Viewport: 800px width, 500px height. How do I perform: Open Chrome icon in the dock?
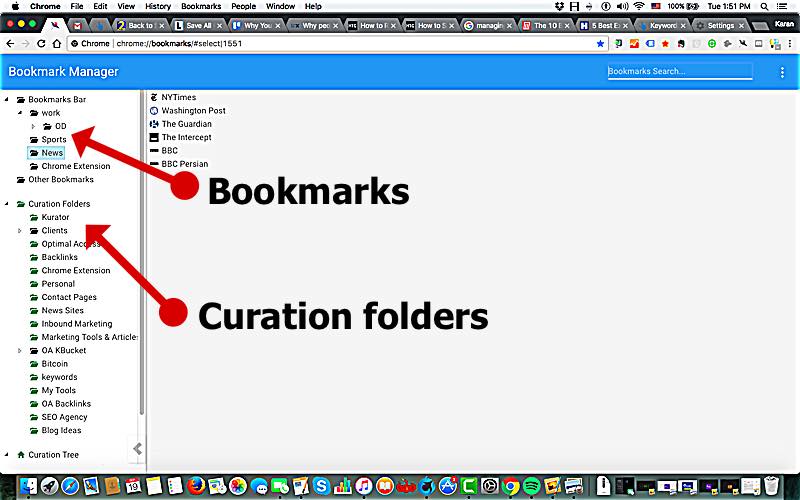510,485
